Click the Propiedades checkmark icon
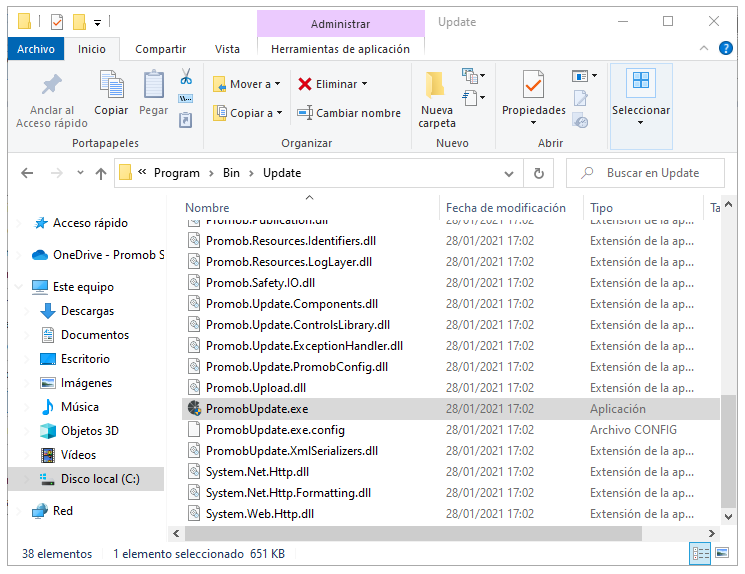 point(534,84)
